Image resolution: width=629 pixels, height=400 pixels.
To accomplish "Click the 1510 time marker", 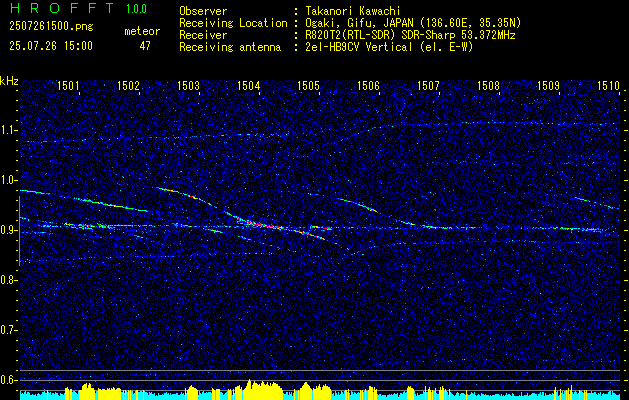I will [608, 85].
